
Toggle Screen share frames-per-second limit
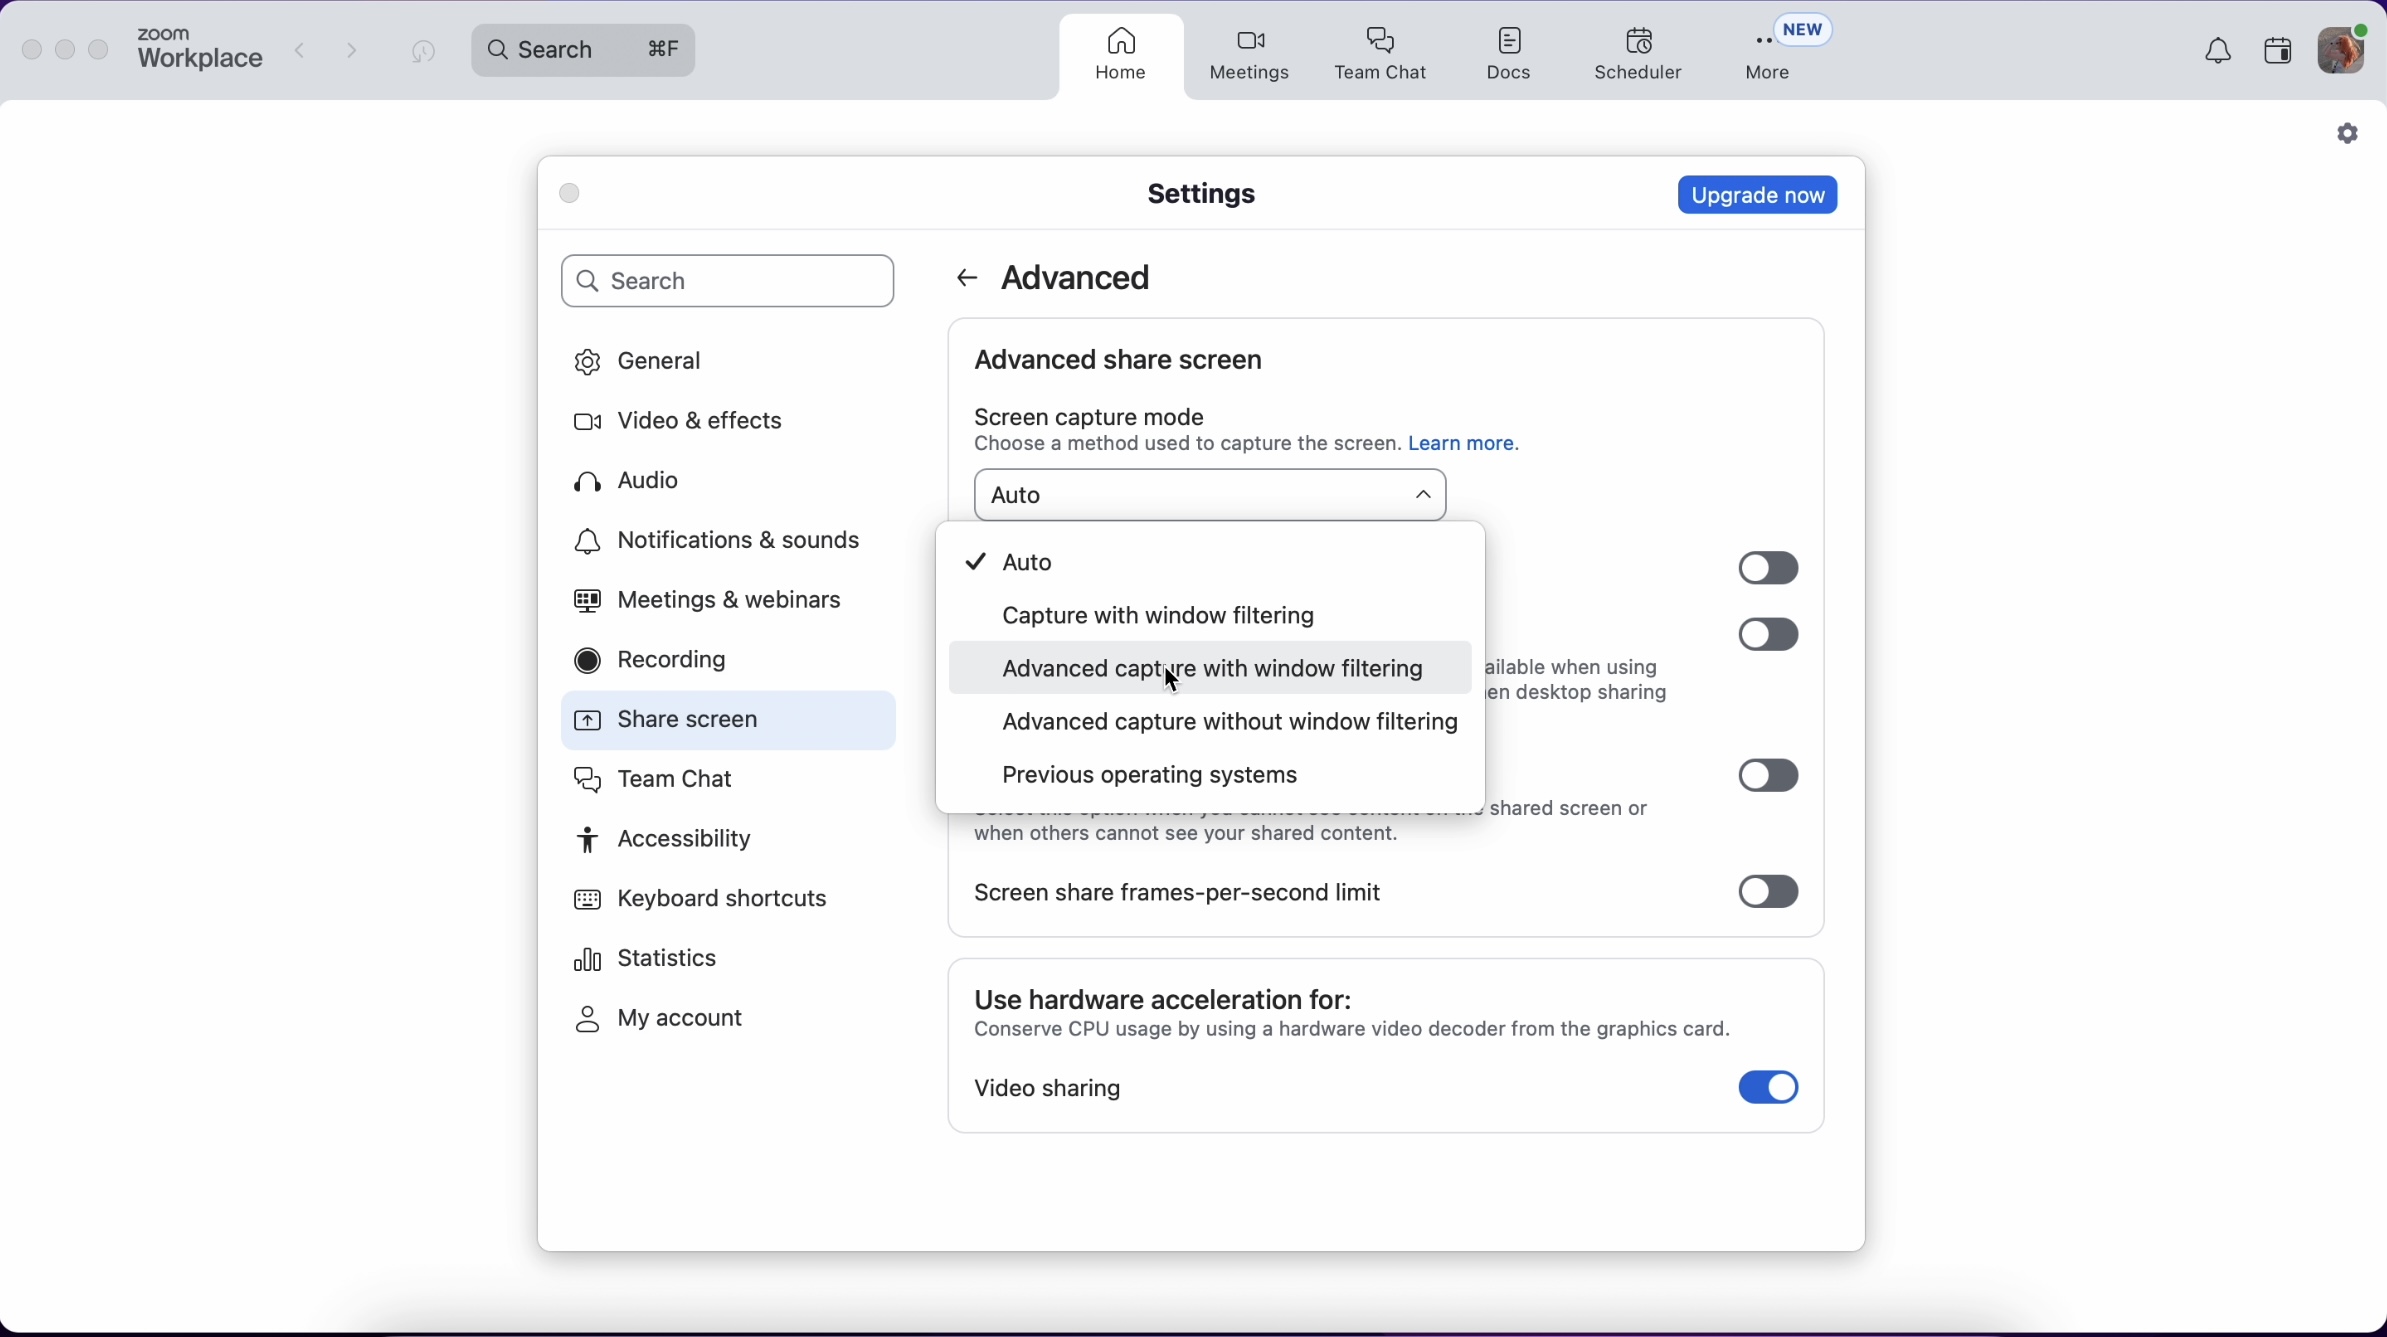(x=1768, y=892)
